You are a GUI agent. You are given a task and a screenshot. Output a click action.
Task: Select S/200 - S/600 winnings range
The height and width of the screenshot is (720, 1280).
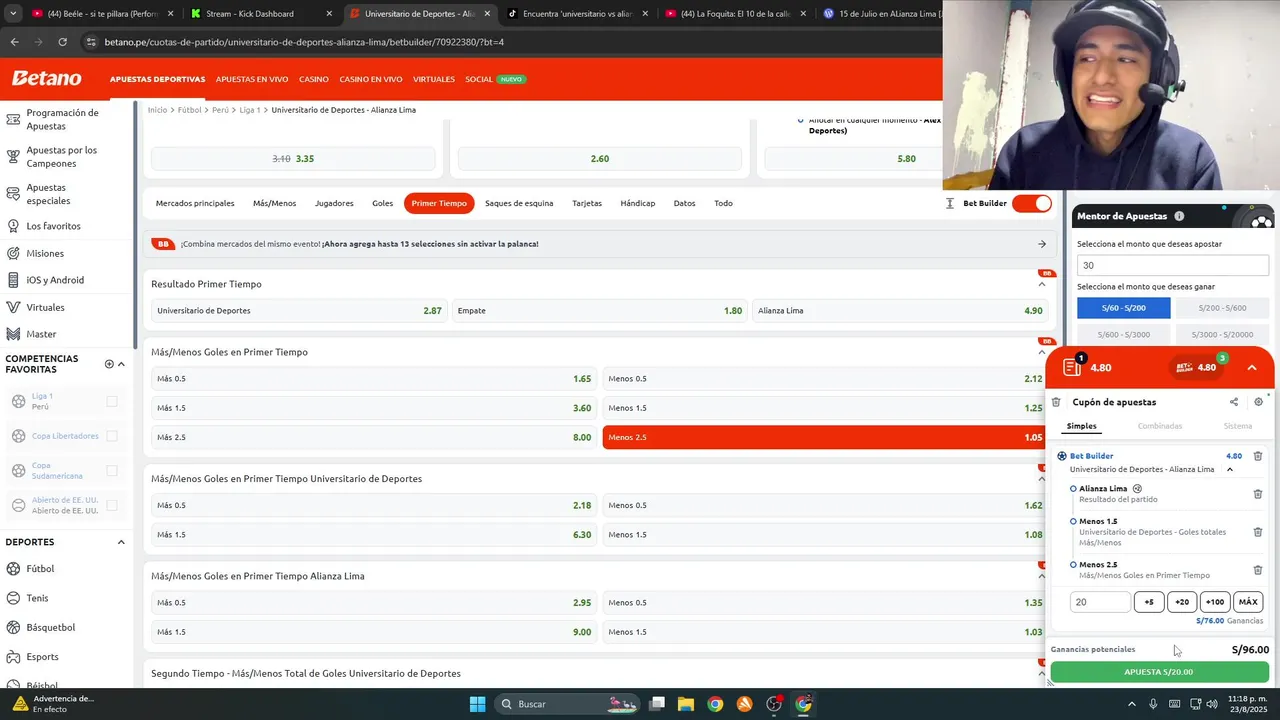(x=1222, y=309)
